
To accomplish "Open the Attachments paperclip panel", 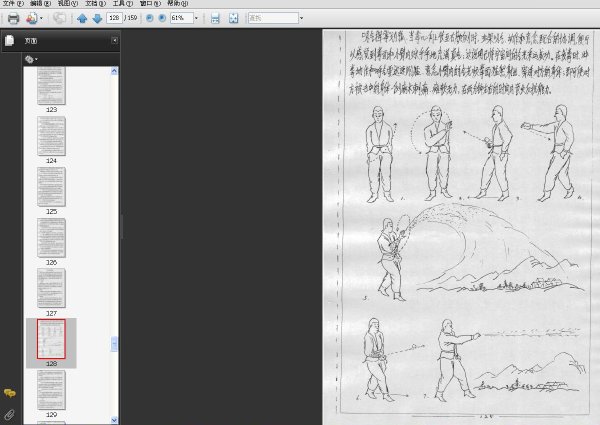I will click(10, 414).
